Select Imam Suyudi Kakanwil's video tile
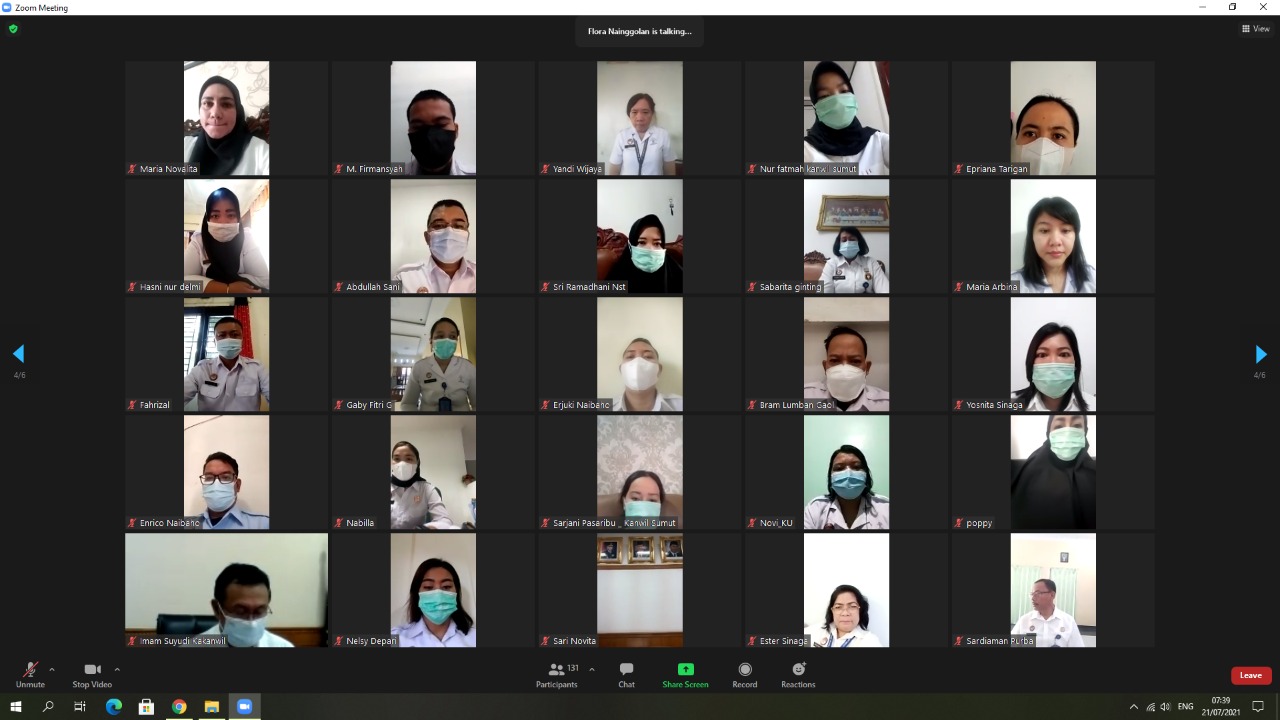1280x720 pixels. (226, 590)
